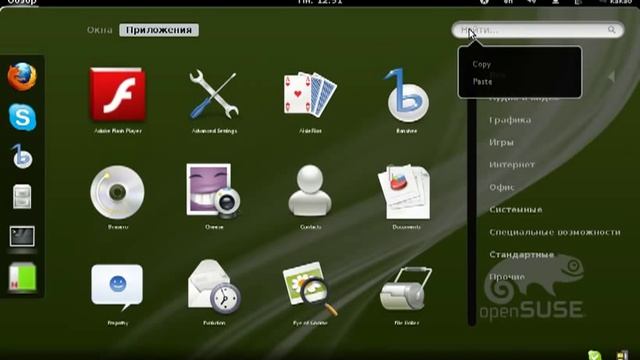The width and height of the screenshot is (640, 360).
Task: Open the green-and-white dock icon
Action: pos(22,277)
